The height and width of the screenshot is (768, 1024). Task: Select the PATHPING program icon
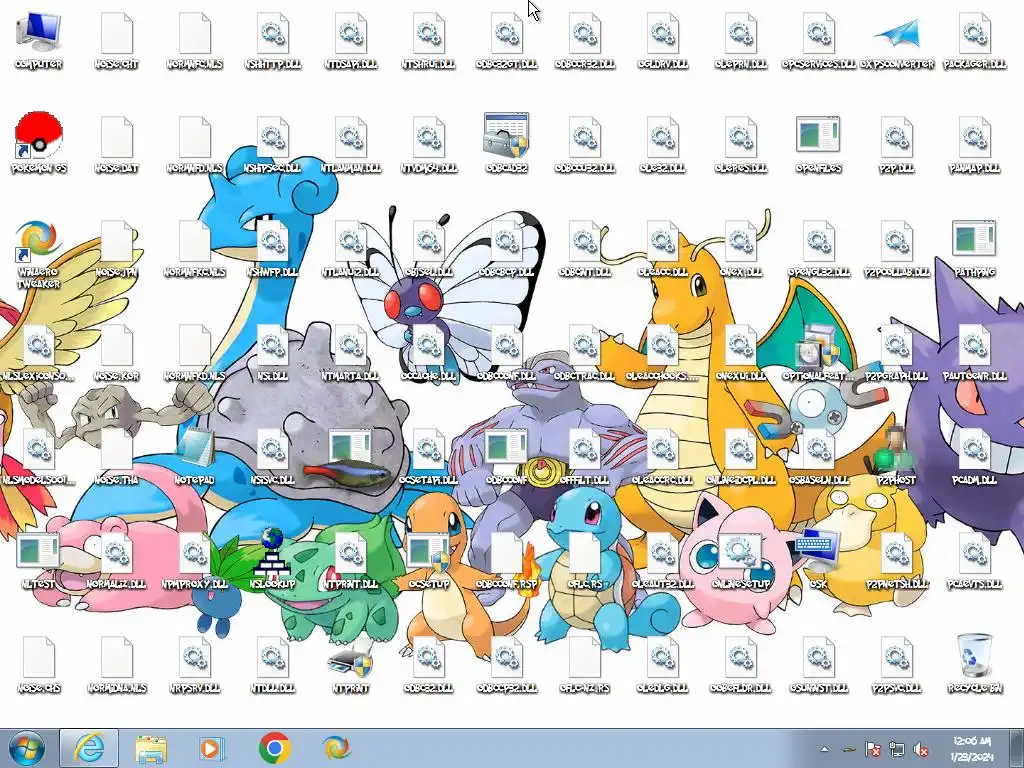click(x=974, y=239)
